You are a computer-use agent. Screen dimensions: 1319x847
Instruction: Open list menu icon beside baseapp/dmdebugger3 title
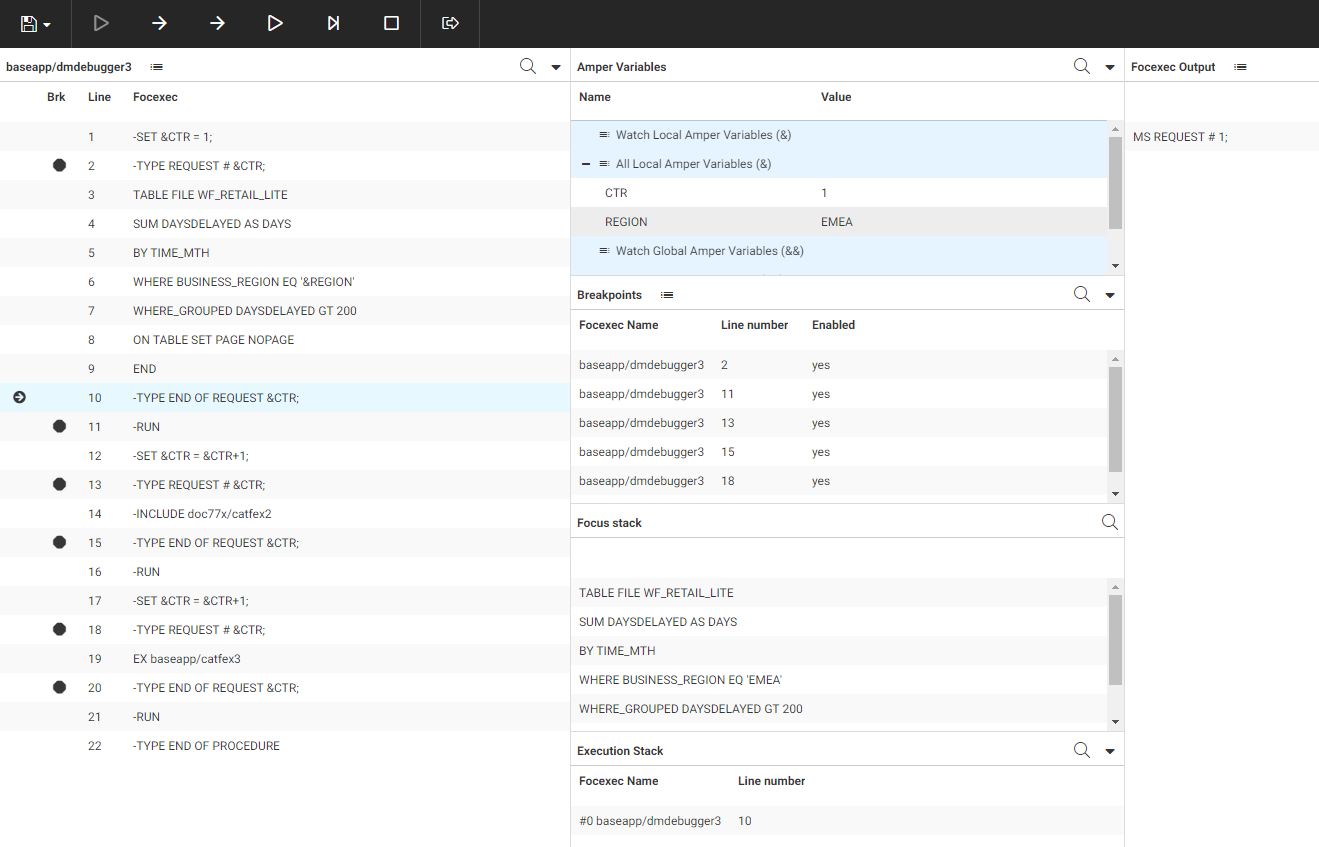(157, 67)
